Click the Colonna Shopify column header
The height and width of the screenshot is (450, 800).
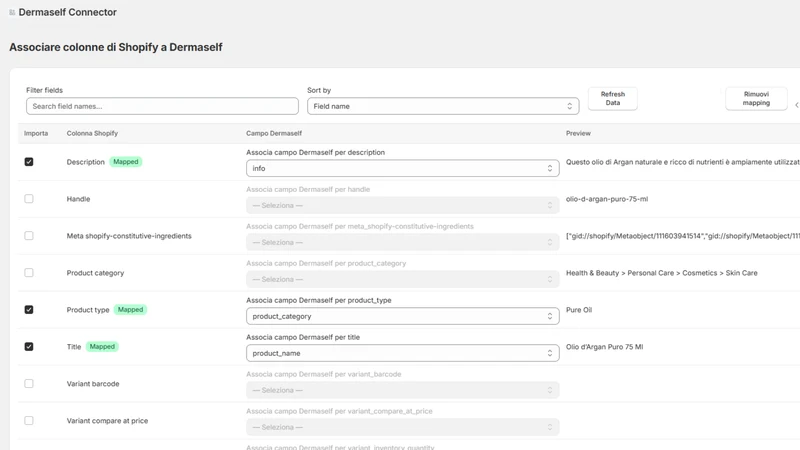click(92, 133)
